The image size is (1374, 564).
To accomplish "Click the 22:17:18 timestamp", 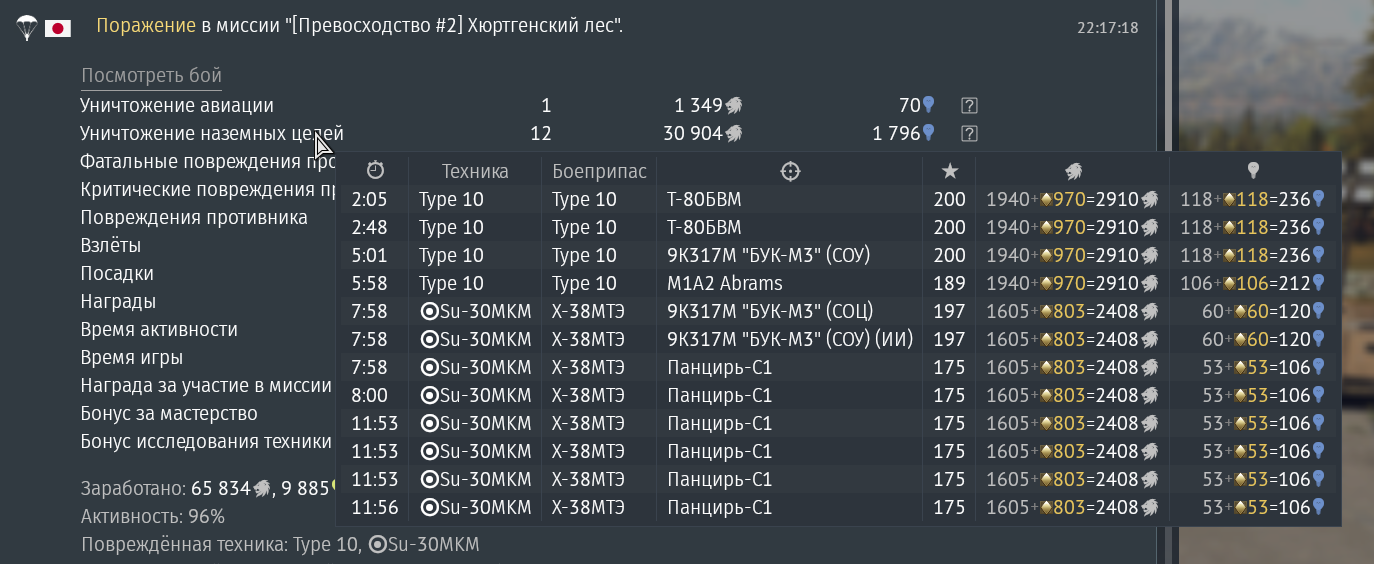I will (x=1107, y=28).
